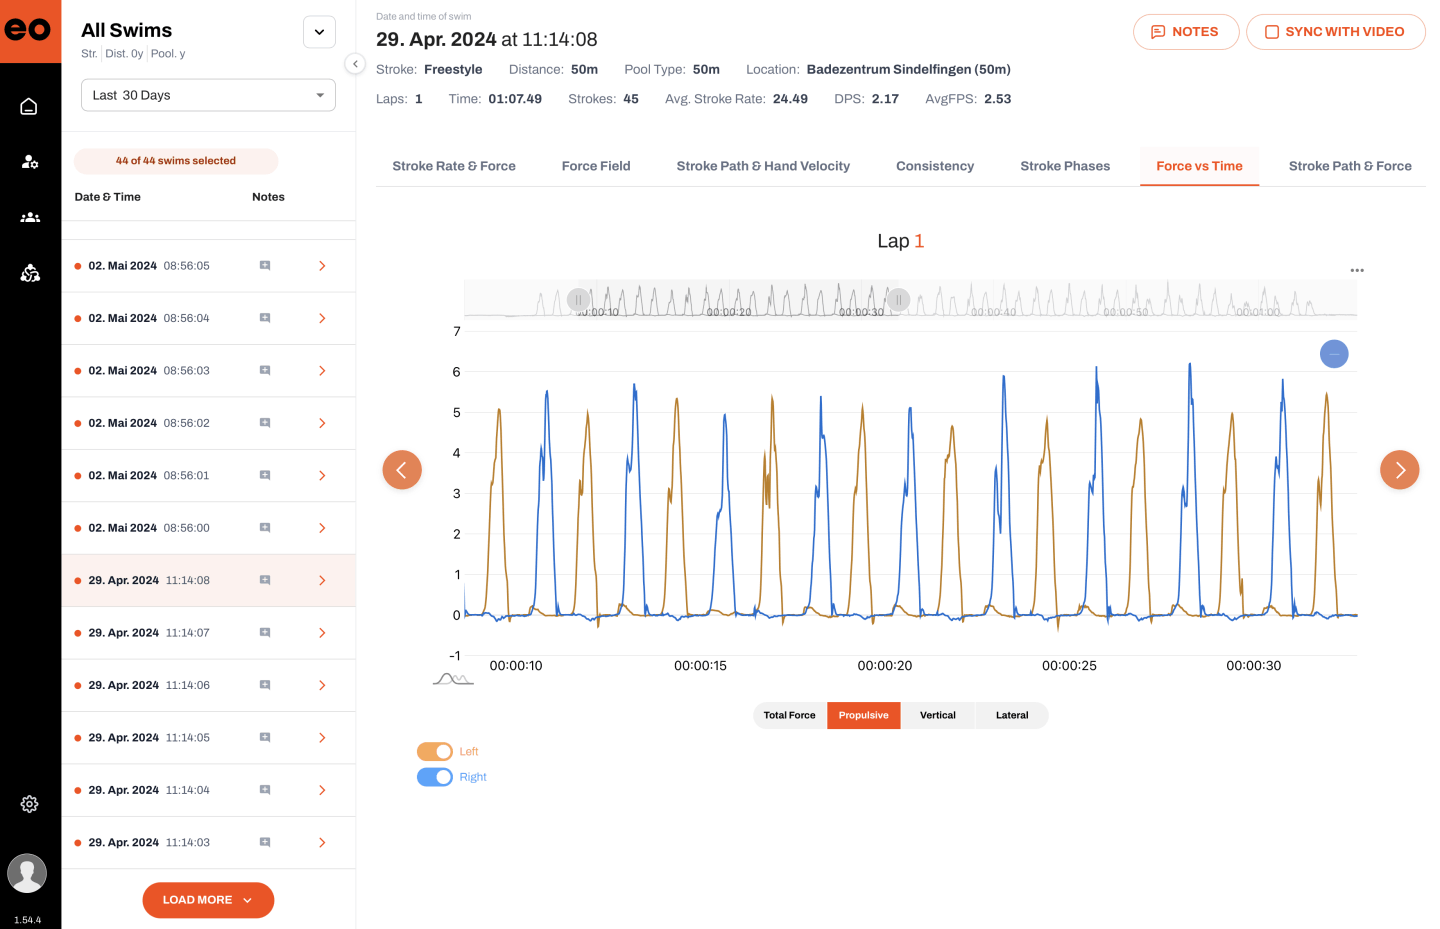
Task: Expand swim 29. Apr. 2024 11:14:08 chevron
Action: pyautogui.click(x=322, y=580)
